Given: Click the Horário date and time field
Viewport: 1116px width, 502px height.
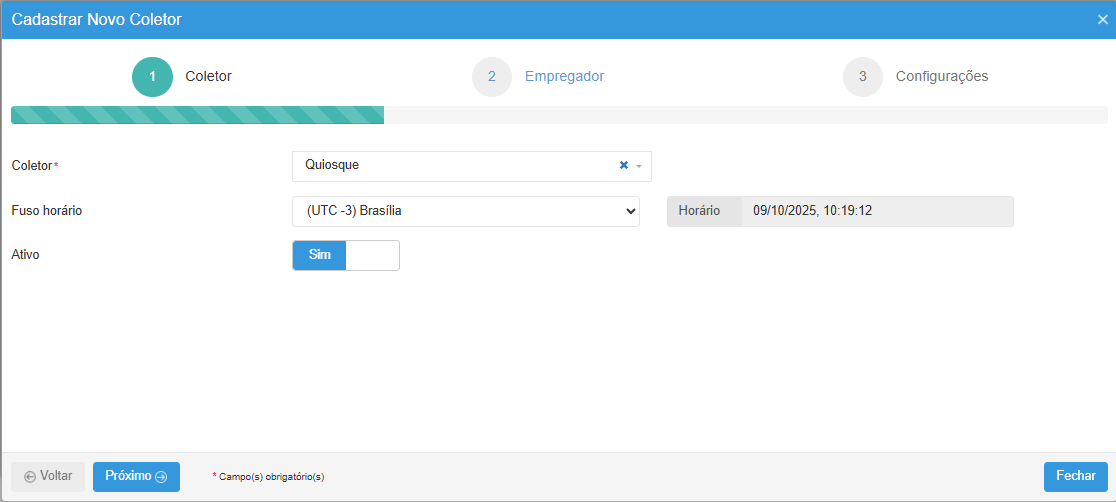Looking at the screenshot, I should (876, 211).
